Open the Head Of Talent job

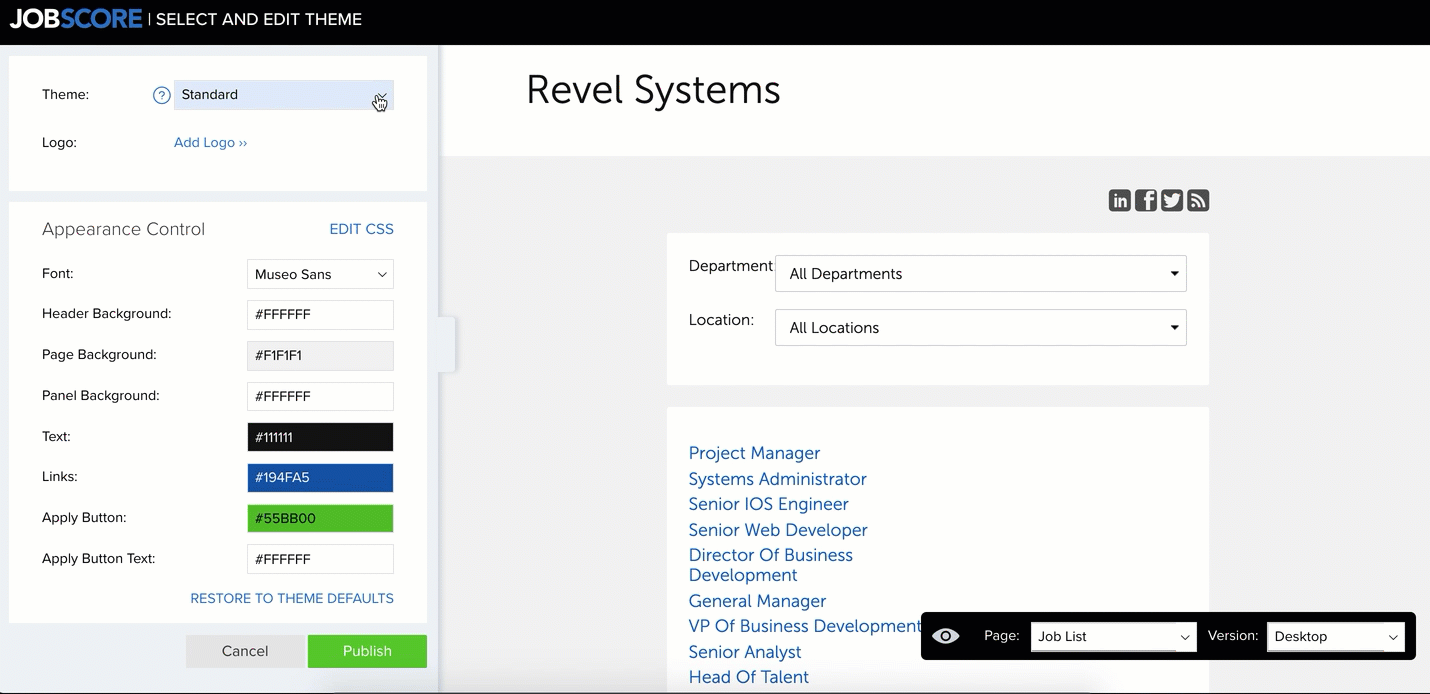(x=749, y=677)
